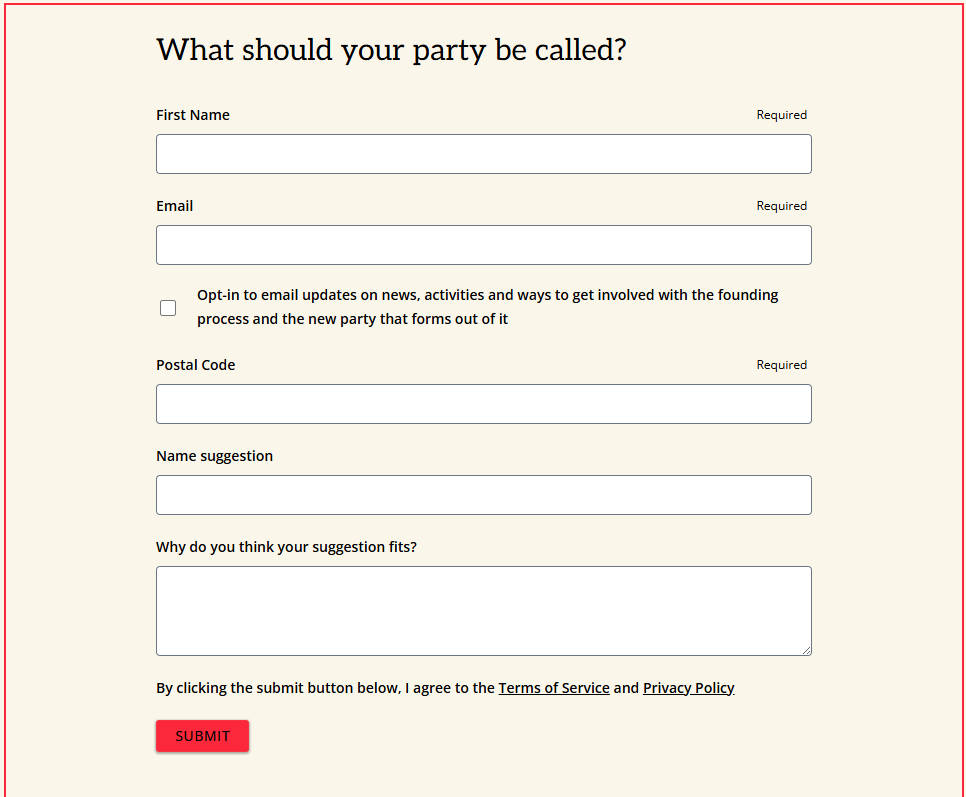Click the 'Why do you think your suggestion fits?' label
Viewport: 966px width, 797px height.
tap(286, 547)
